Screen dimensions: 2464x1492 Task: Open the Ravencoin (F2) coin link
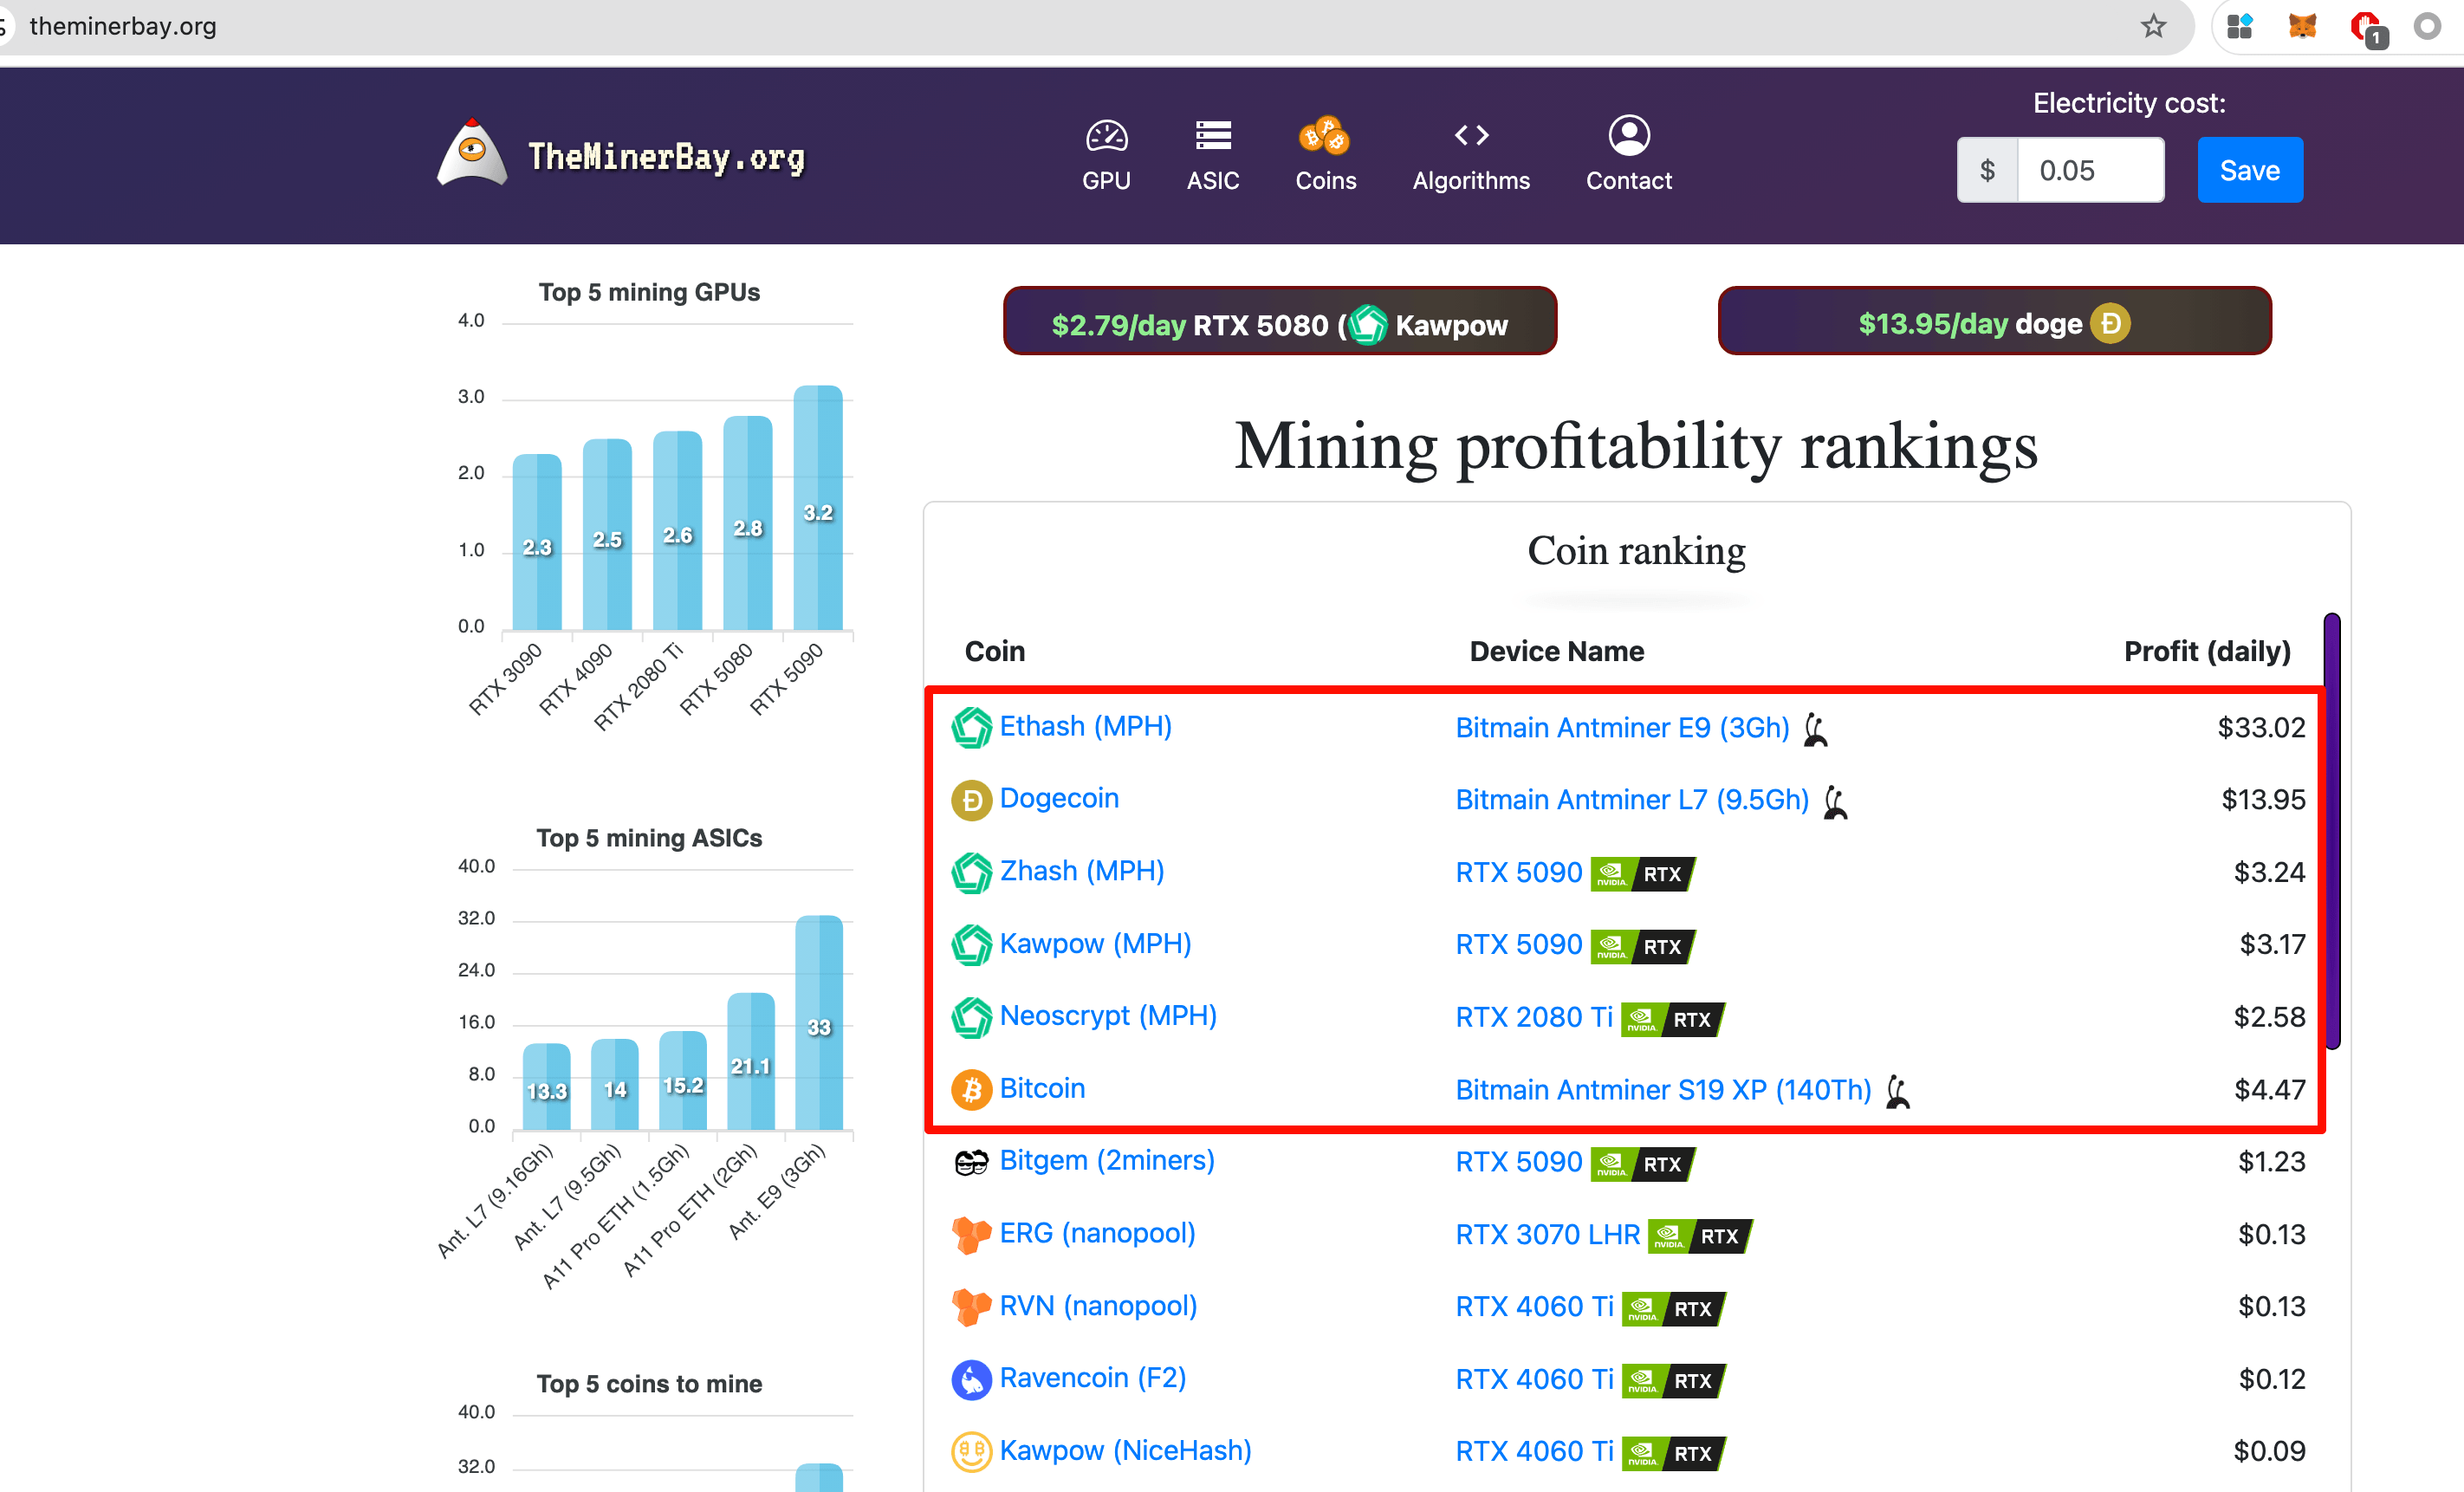1093,1378
